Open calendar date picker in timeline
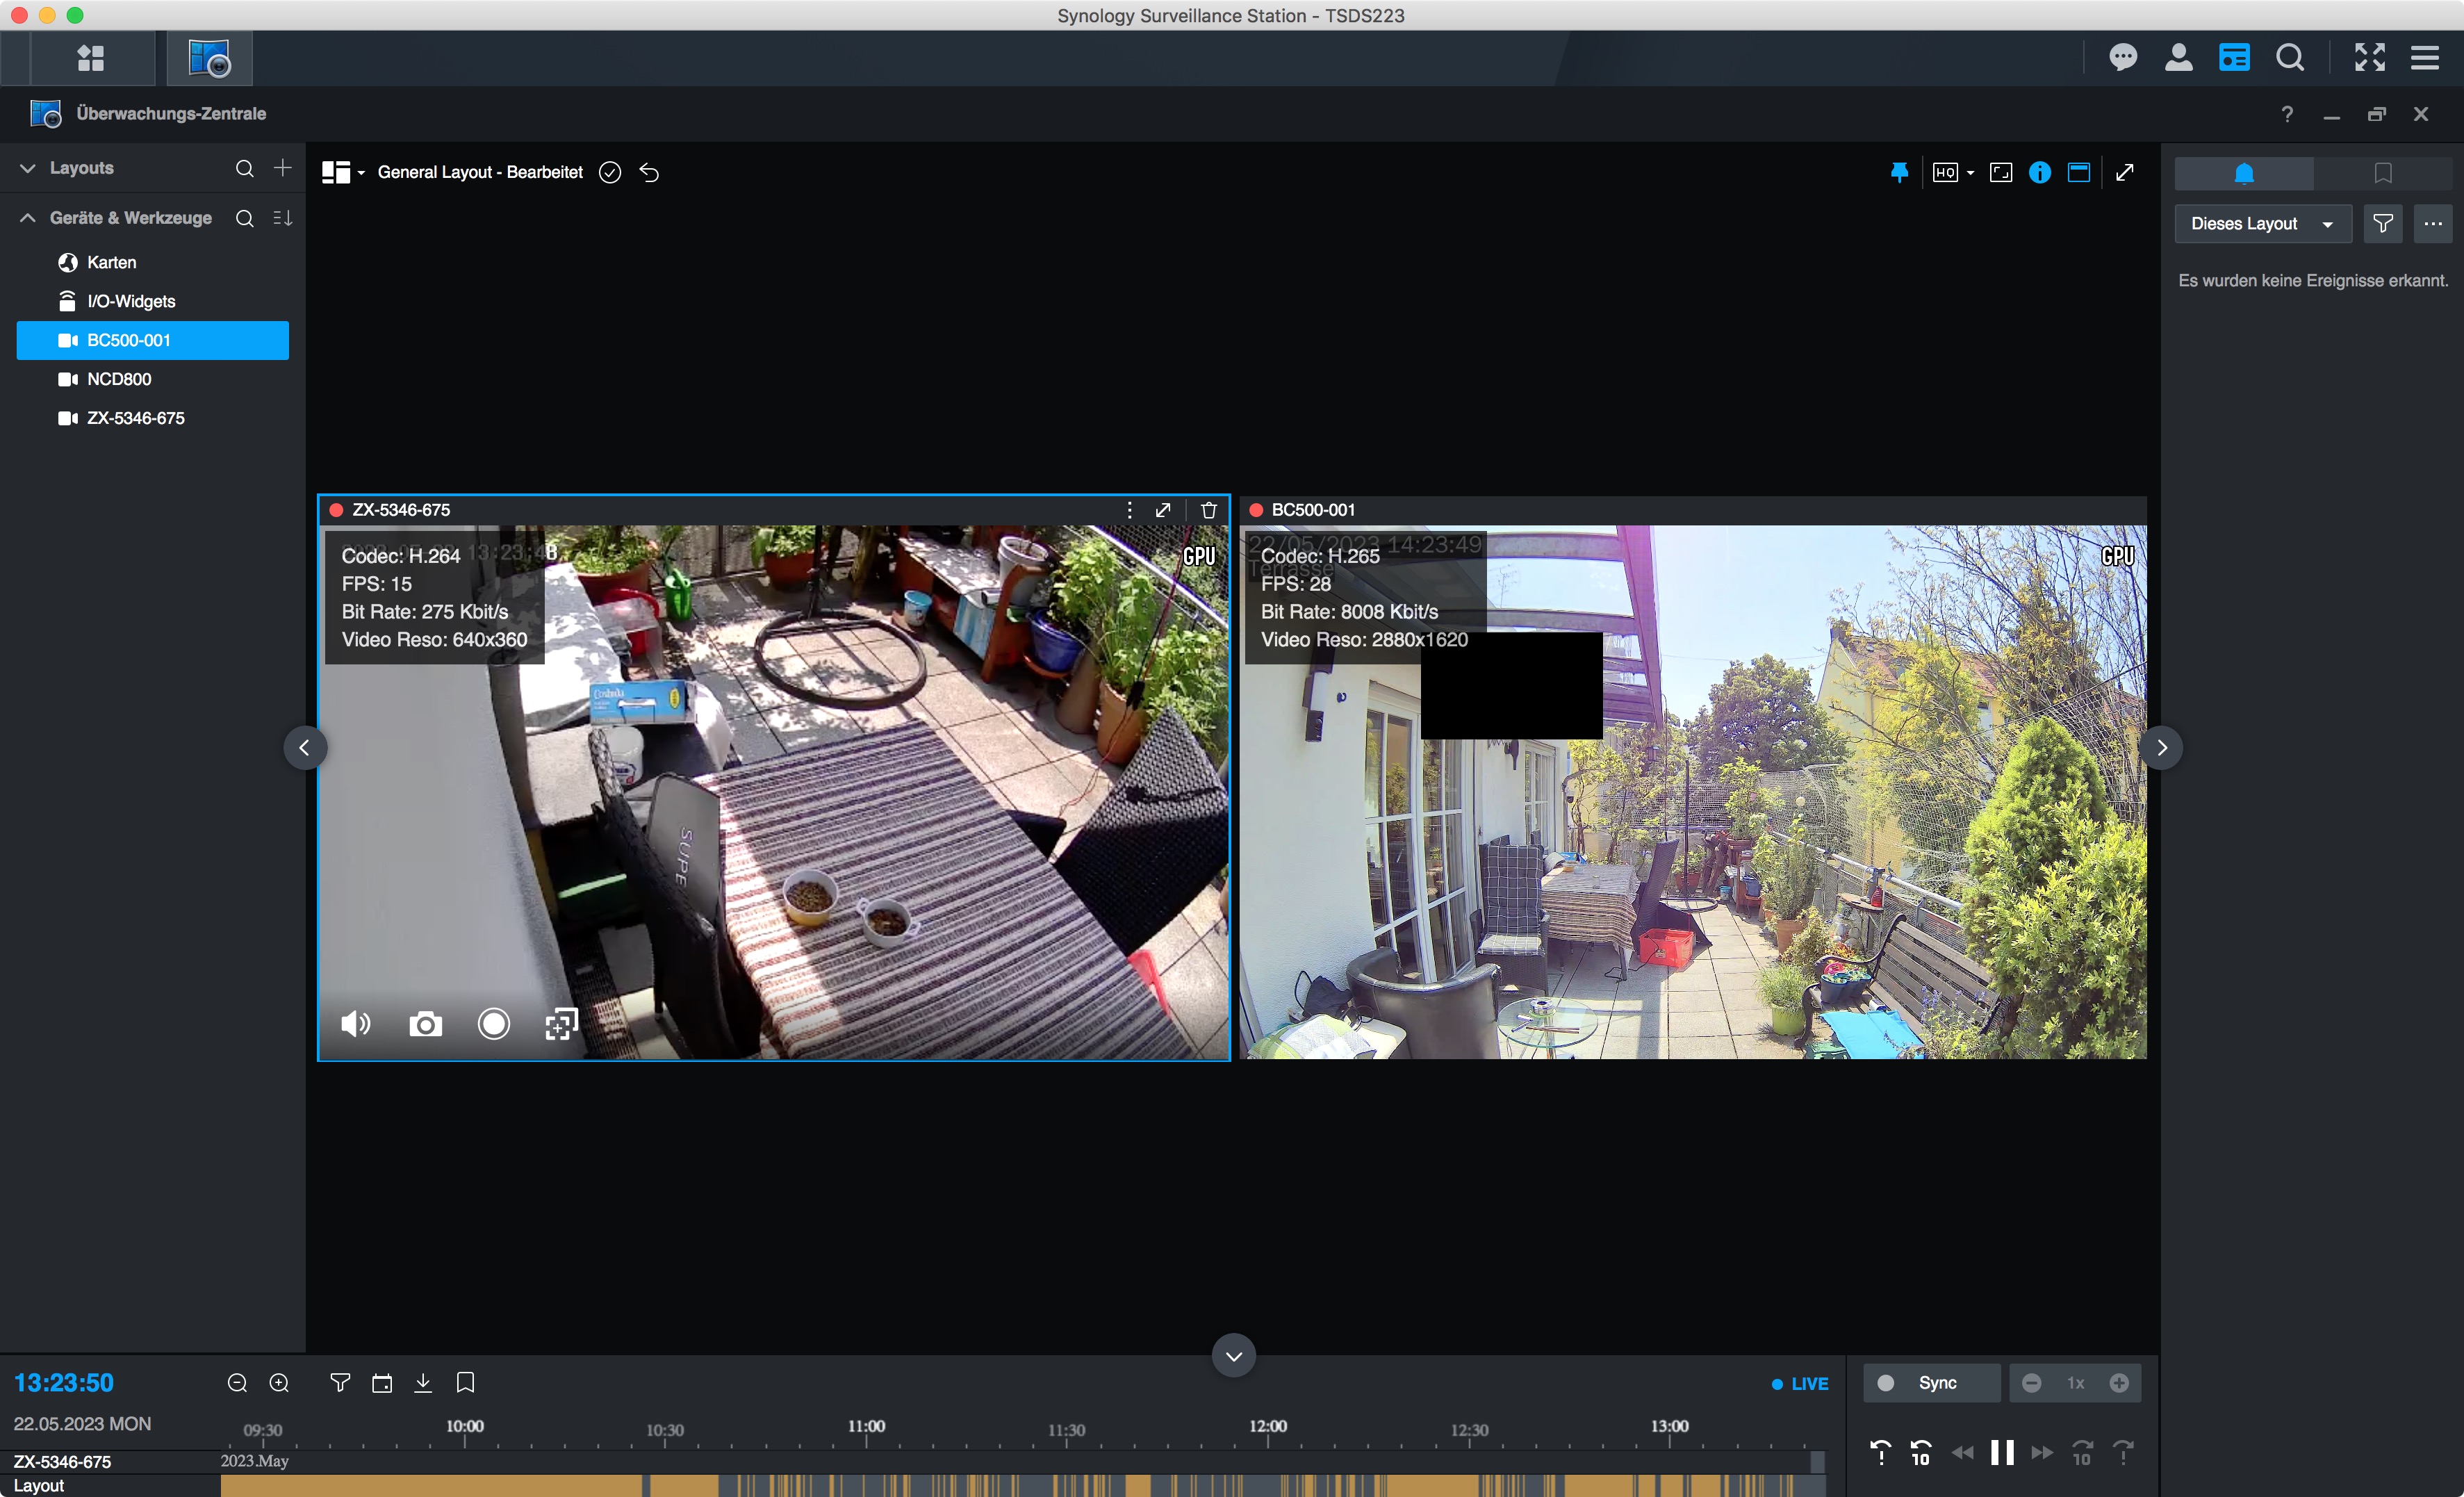This screenshot has width=2464, height=1497. click(x=382, y=1383)
